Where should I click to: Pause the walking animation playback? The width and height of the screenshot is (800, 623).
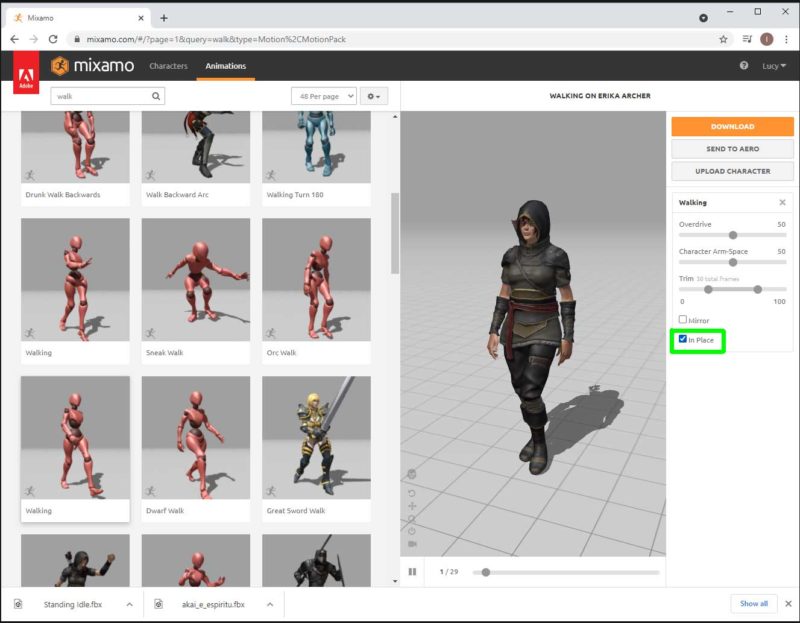413,572
